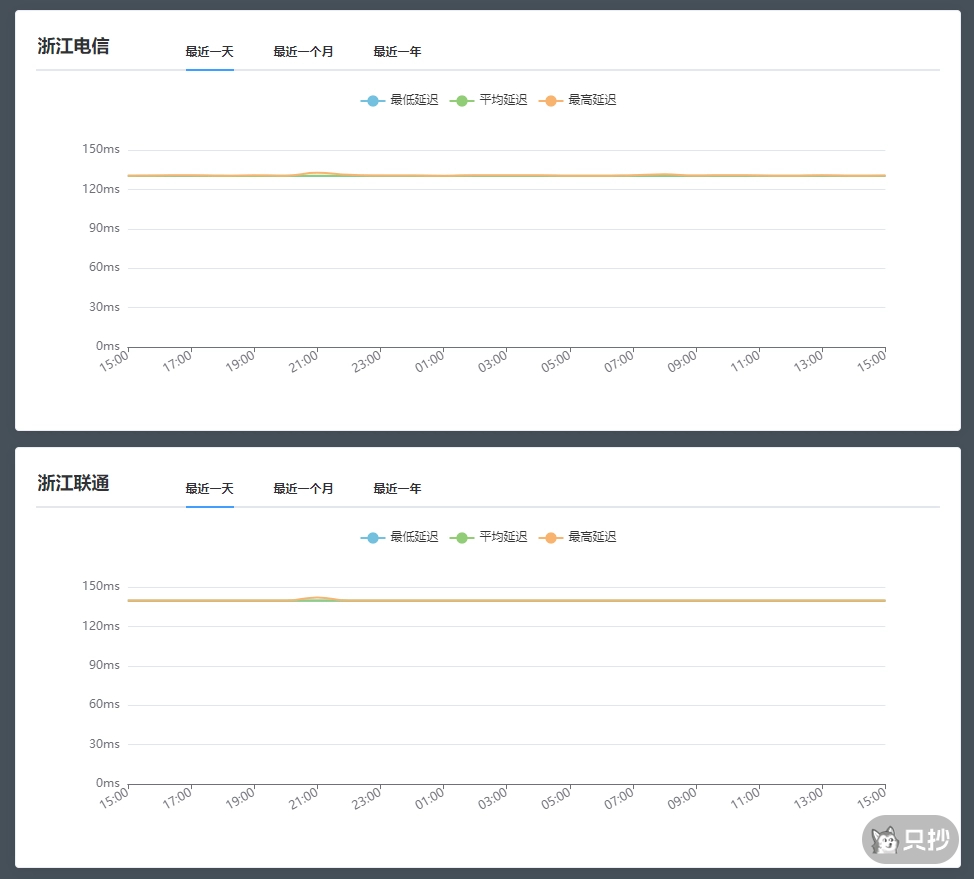
Task: Click the 浙江电信 section title
Action: pyautogui.click(x=75, y=46)
